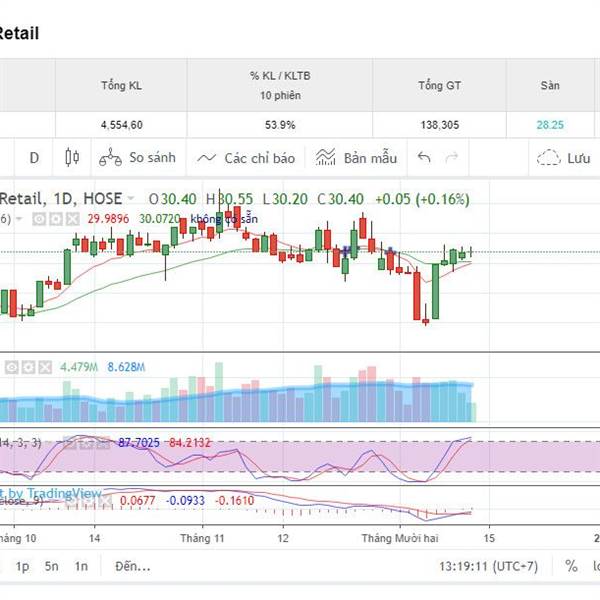Click the Tổng KL column header
The image size is (600, 600).
[121, 85]
